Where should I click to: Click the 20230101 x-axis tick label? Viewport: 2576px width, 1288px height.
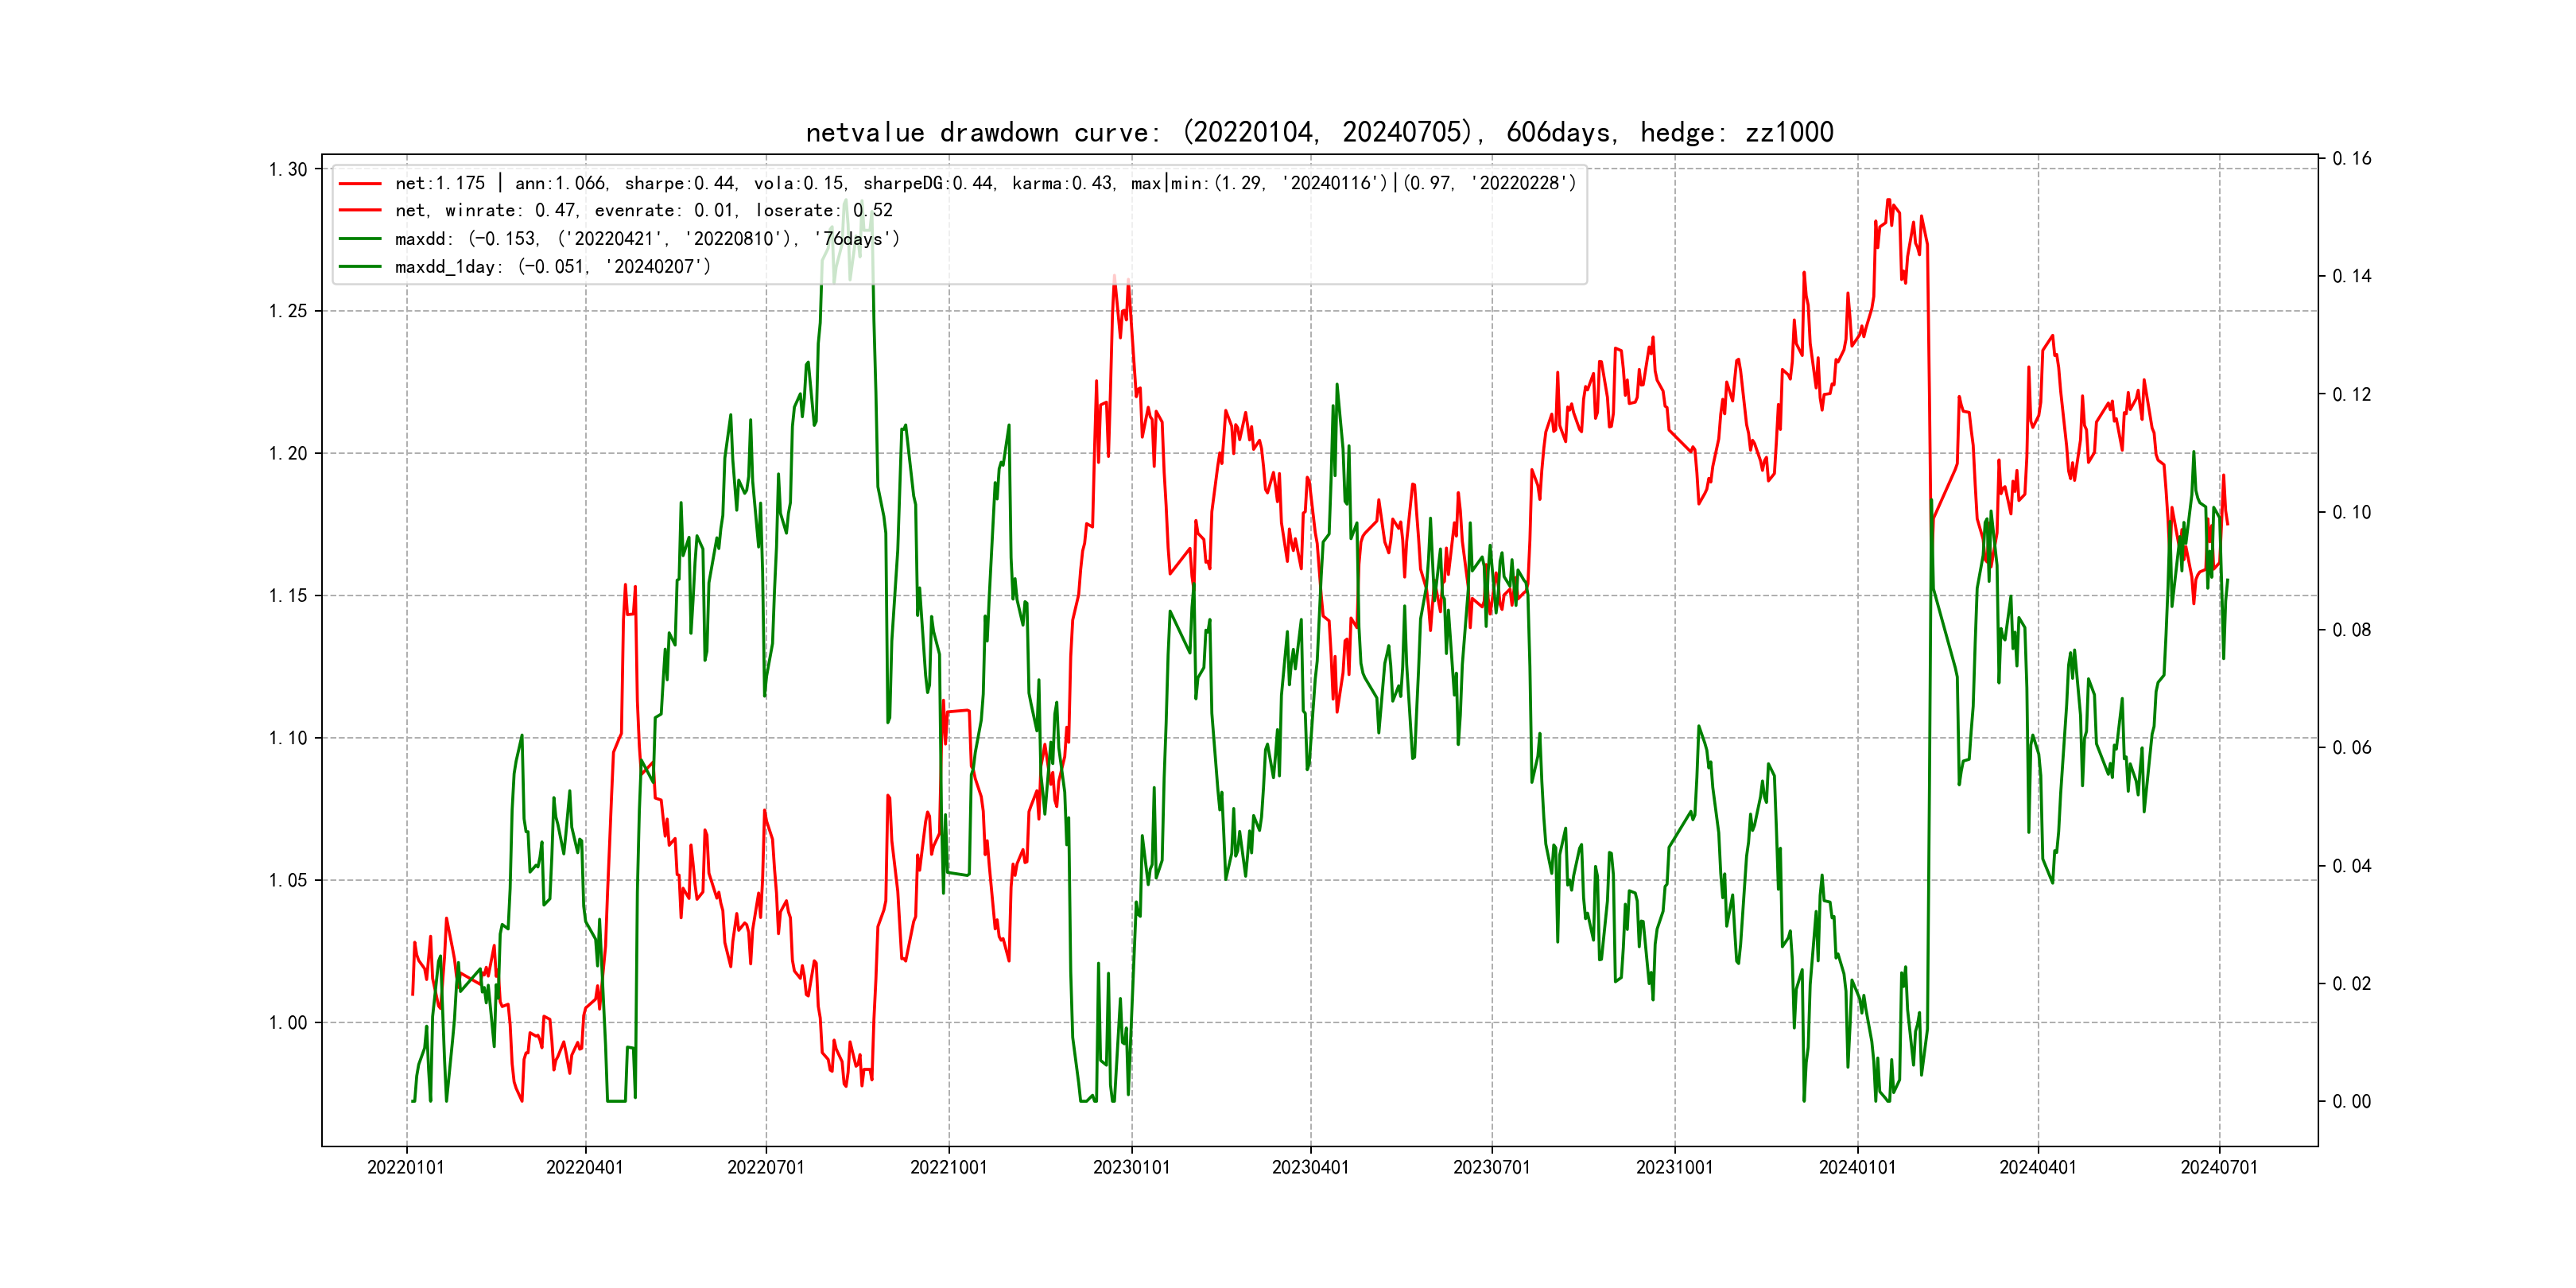tap(1131, 1167)
